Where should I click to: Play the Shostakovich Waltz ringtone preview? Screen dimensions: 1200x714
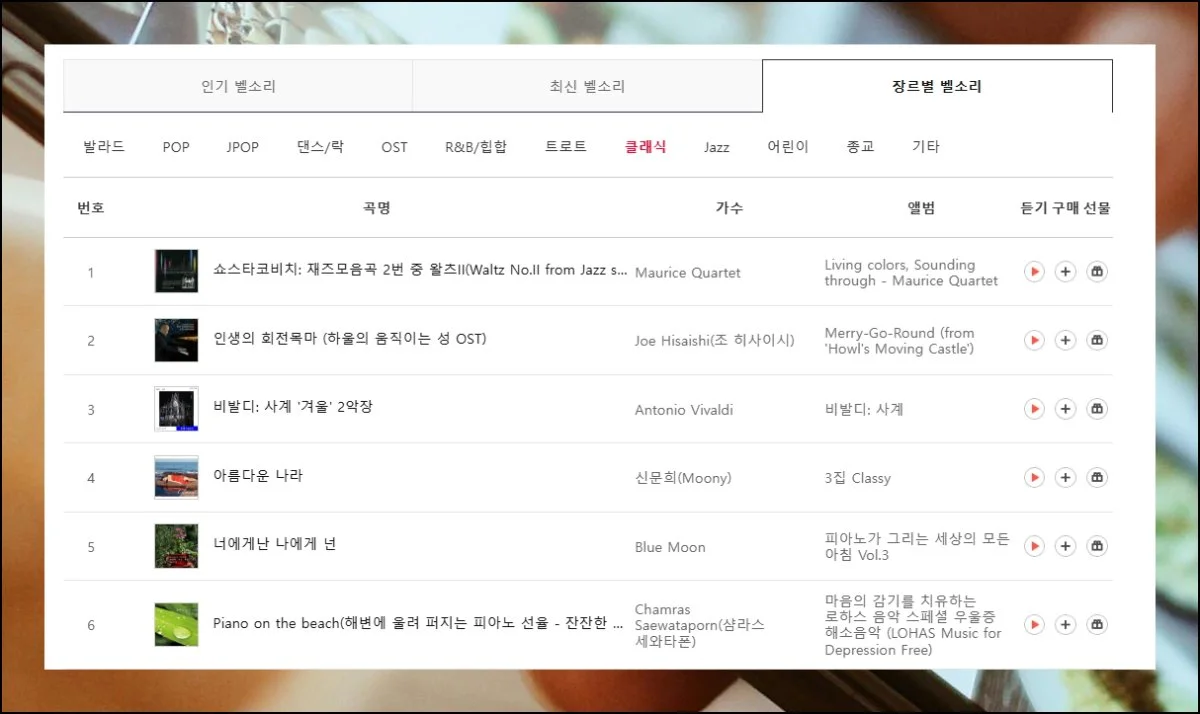click(1034, 272)
